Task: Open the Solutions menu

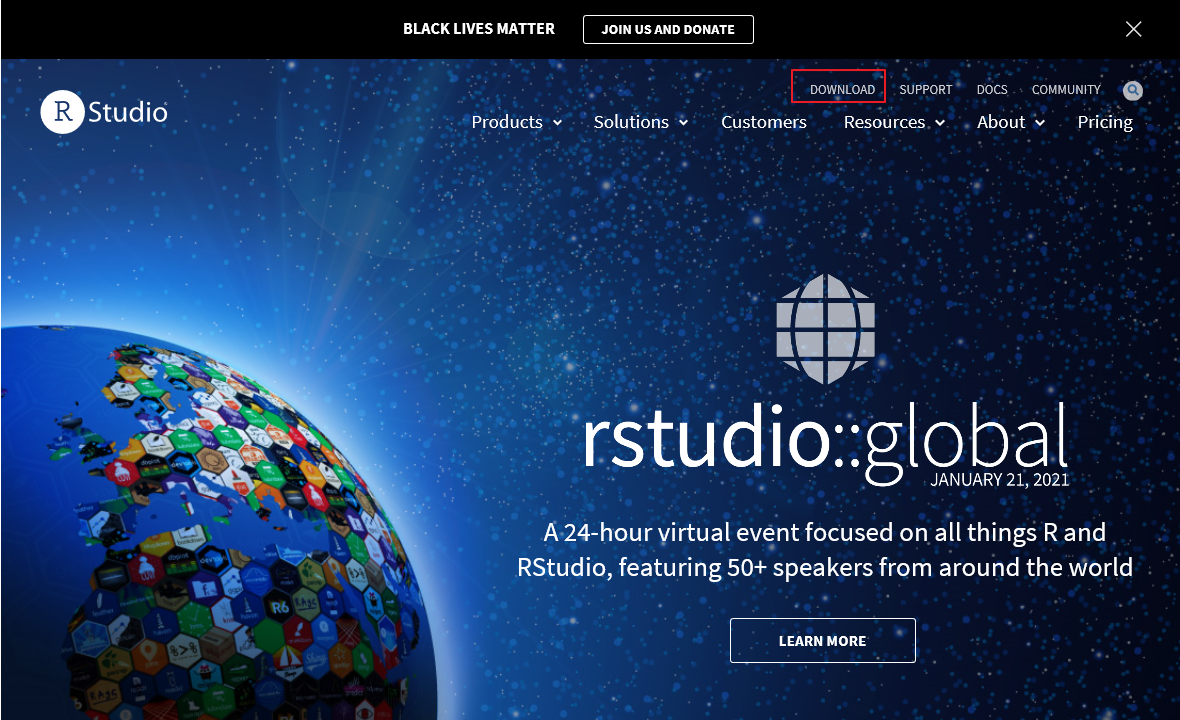Action: tap(631, 122)
